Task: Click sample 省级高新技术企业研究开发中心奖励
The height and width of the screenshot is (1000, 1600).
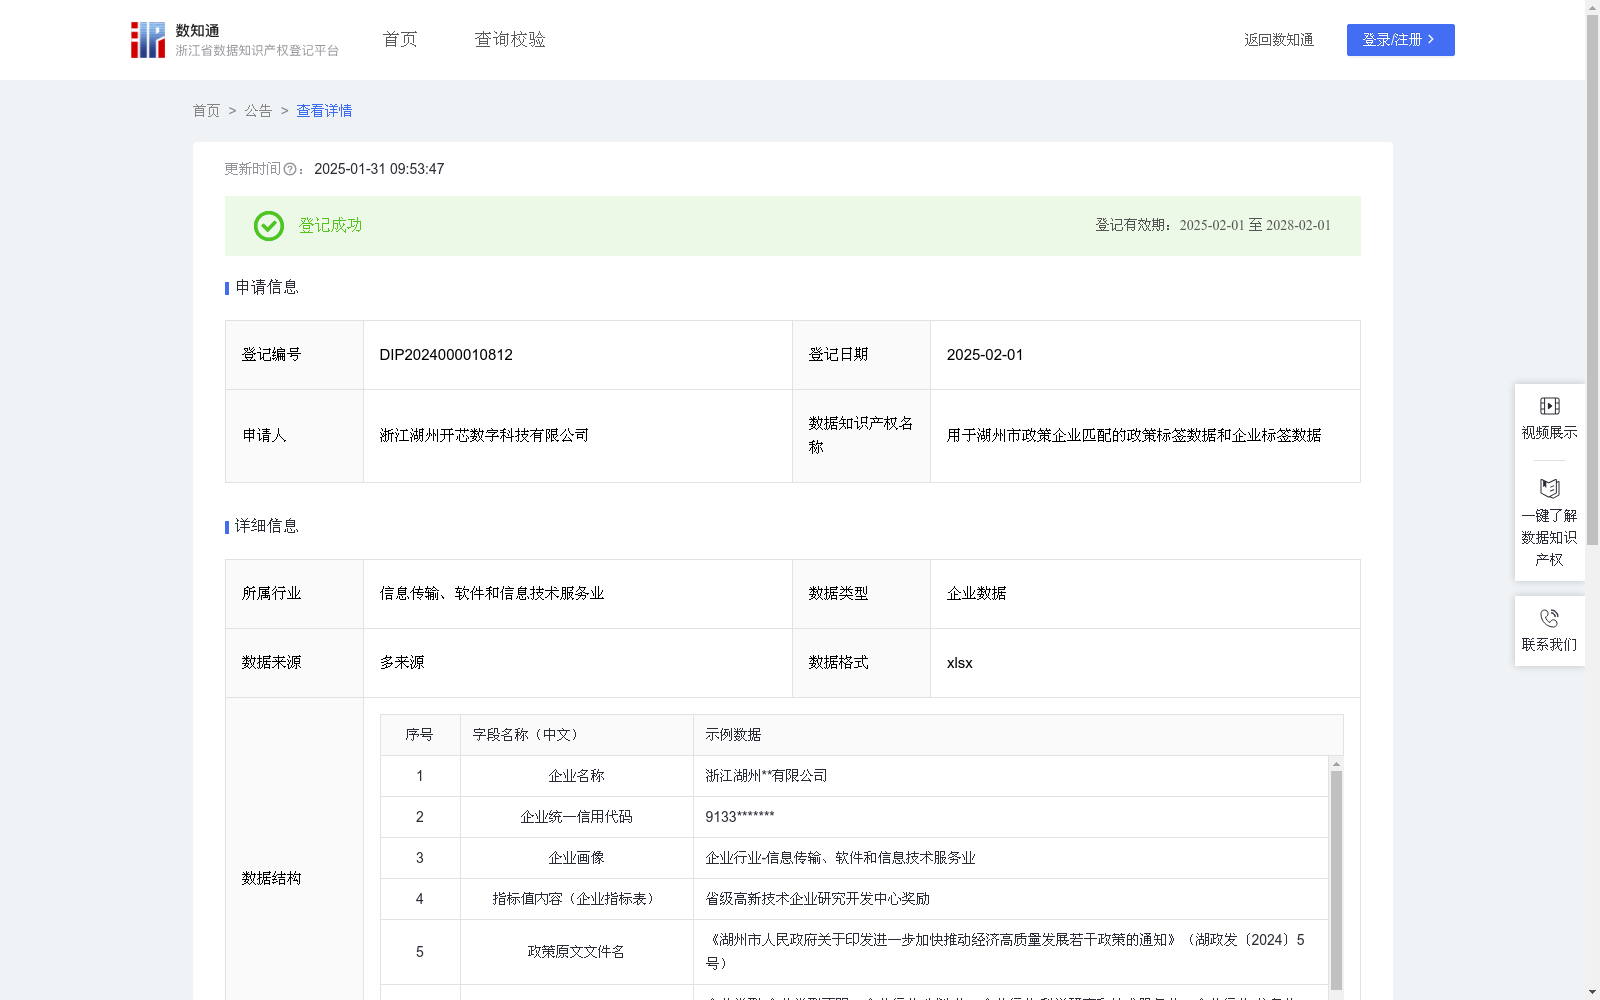Action: point(817,899)
